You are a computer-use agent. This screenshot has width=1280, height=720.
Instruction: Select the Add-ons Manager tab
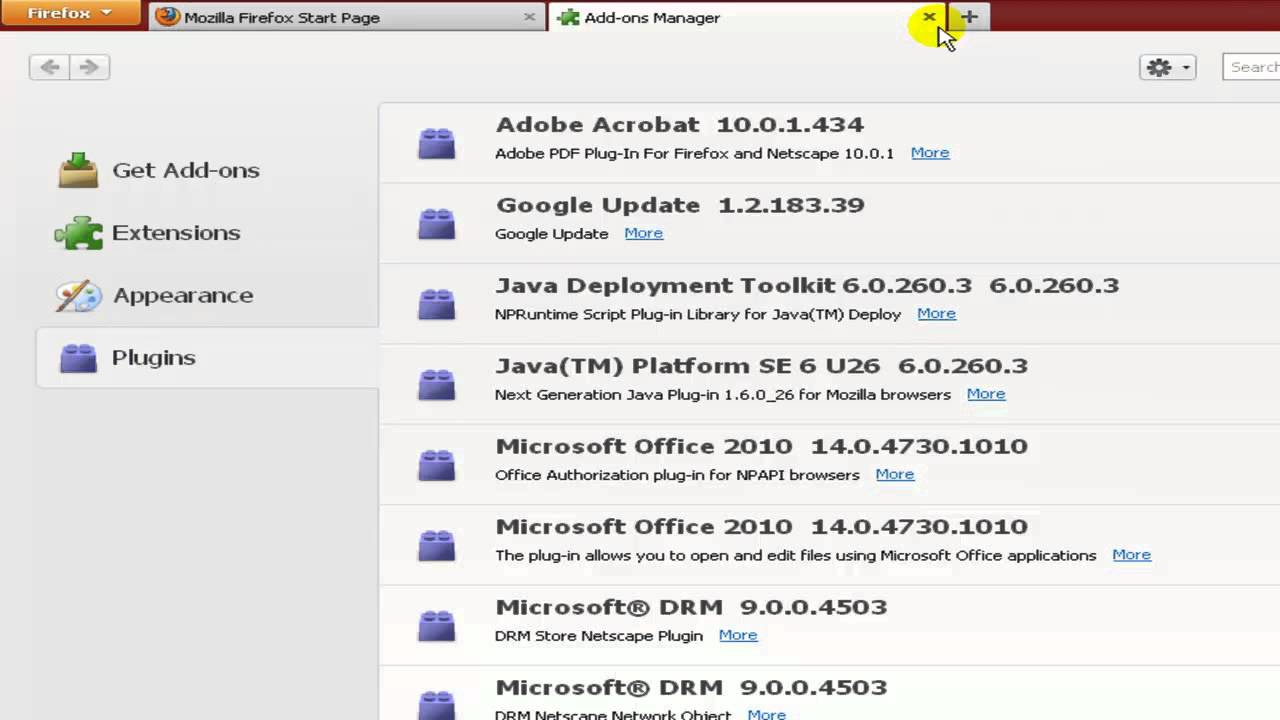pos(749,17)
